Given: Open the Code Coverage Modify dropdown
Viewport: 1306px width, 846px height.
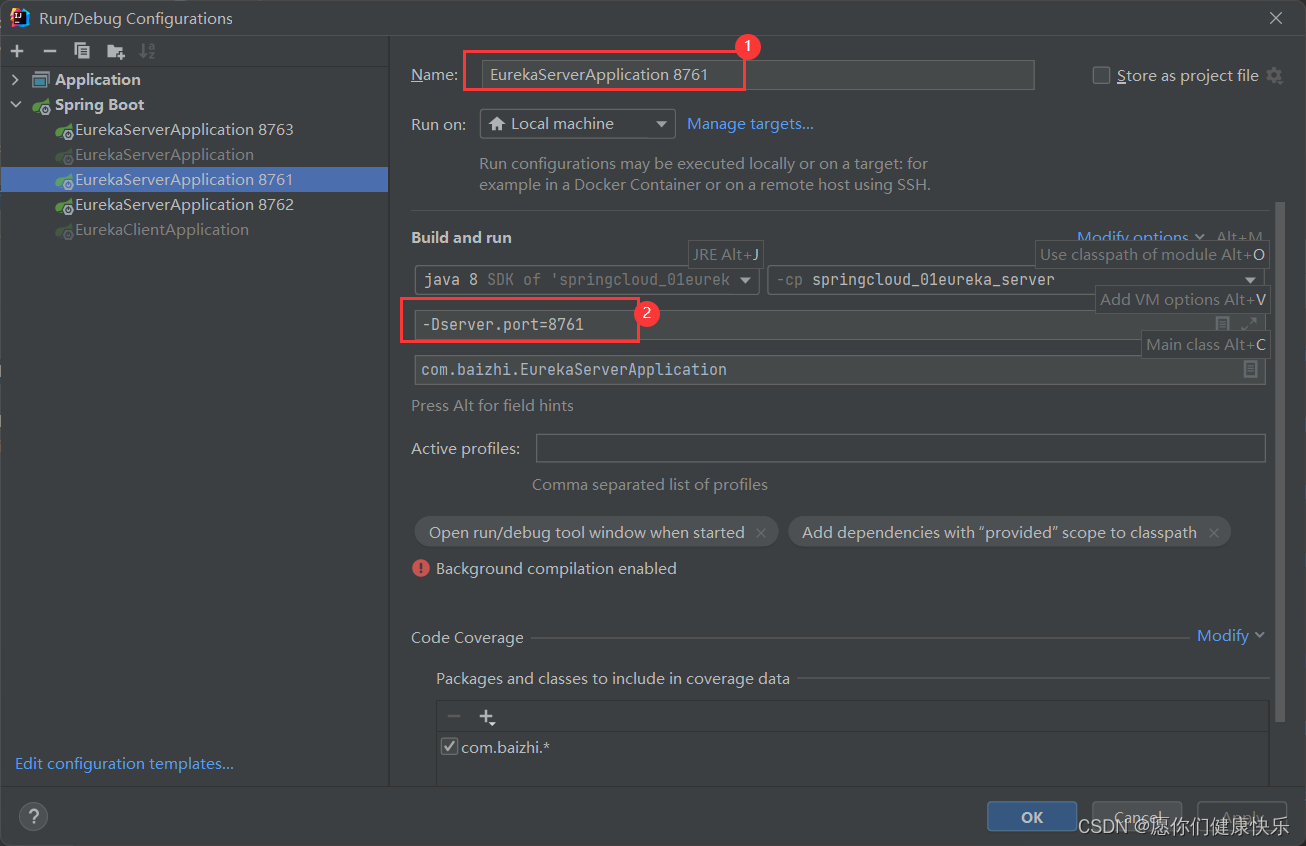Looking at the screenshot, I should tap(1231, 636).
